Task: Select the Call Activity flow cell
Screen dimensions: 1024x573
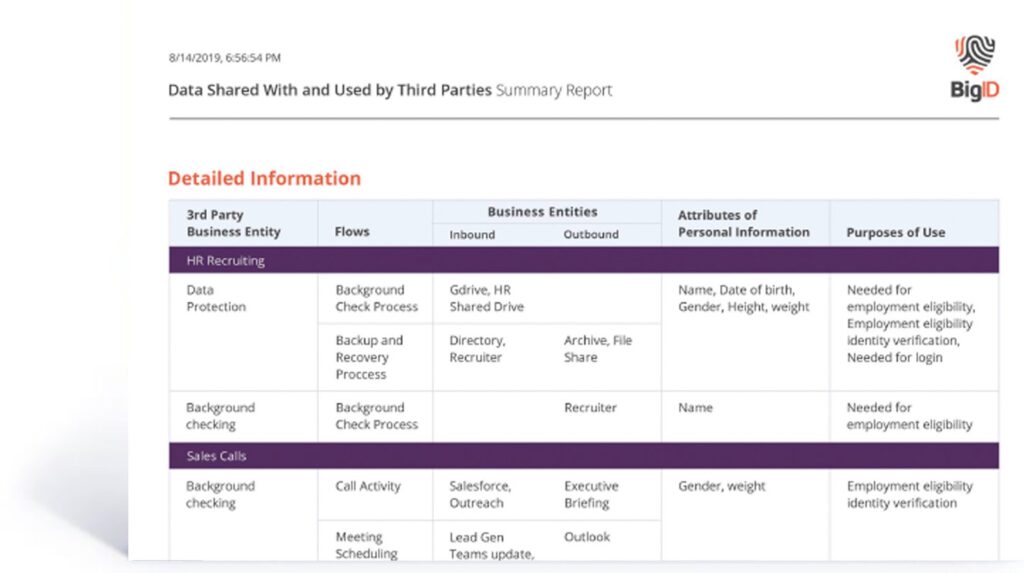Action: click(367, 487)
